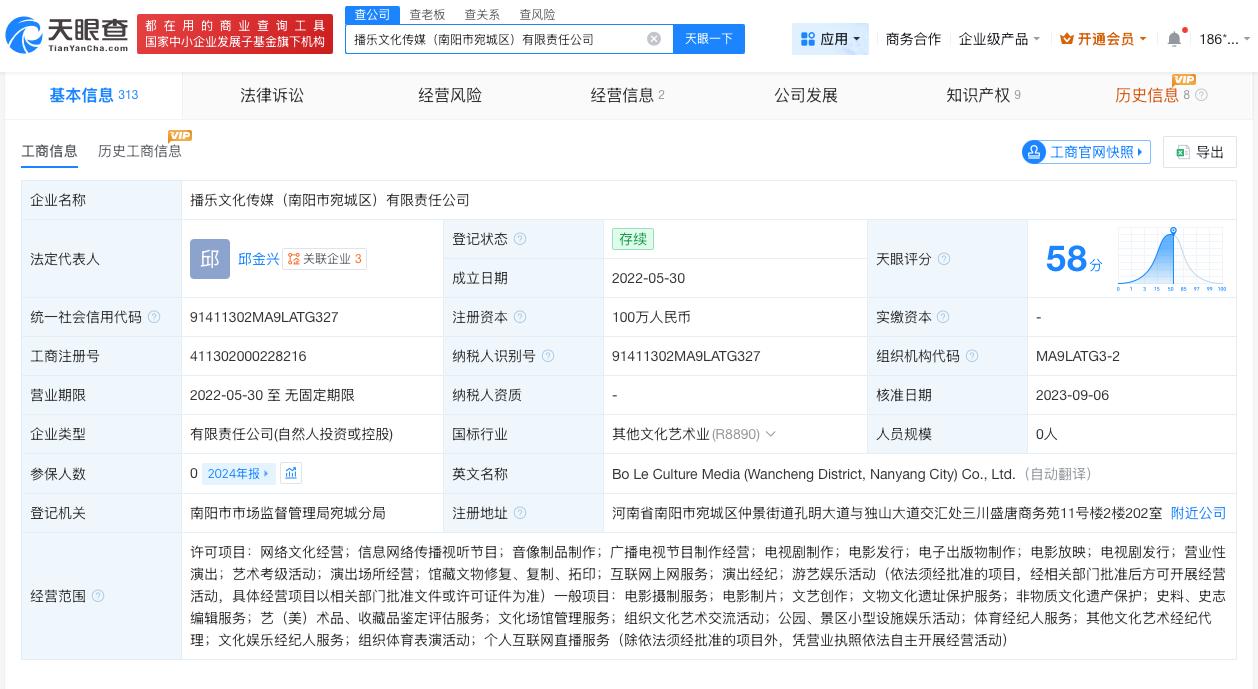The image size is (1258, 689).
Task: Click help icon next to 天眼评分
Action: coord(943,259)
